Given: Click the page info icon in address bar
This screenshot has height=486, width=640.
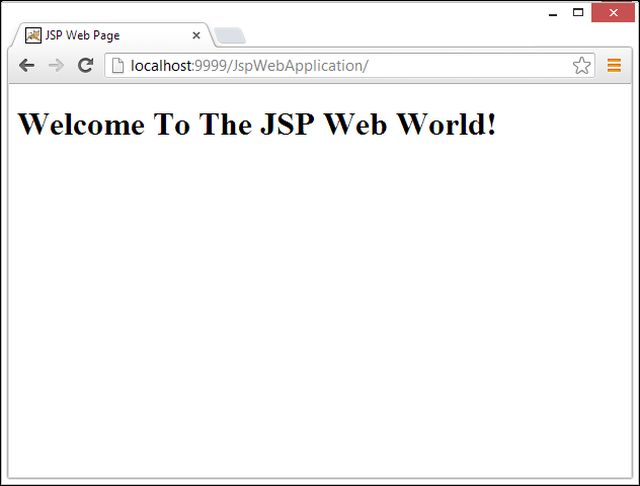Looking at the screenshot, I should tap(118, 65).
